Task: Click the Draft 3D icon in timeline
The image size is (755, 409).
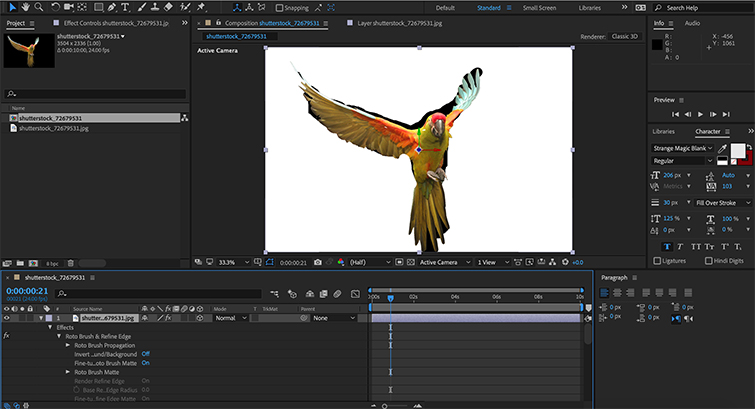Action: click(x=292, y=293)
